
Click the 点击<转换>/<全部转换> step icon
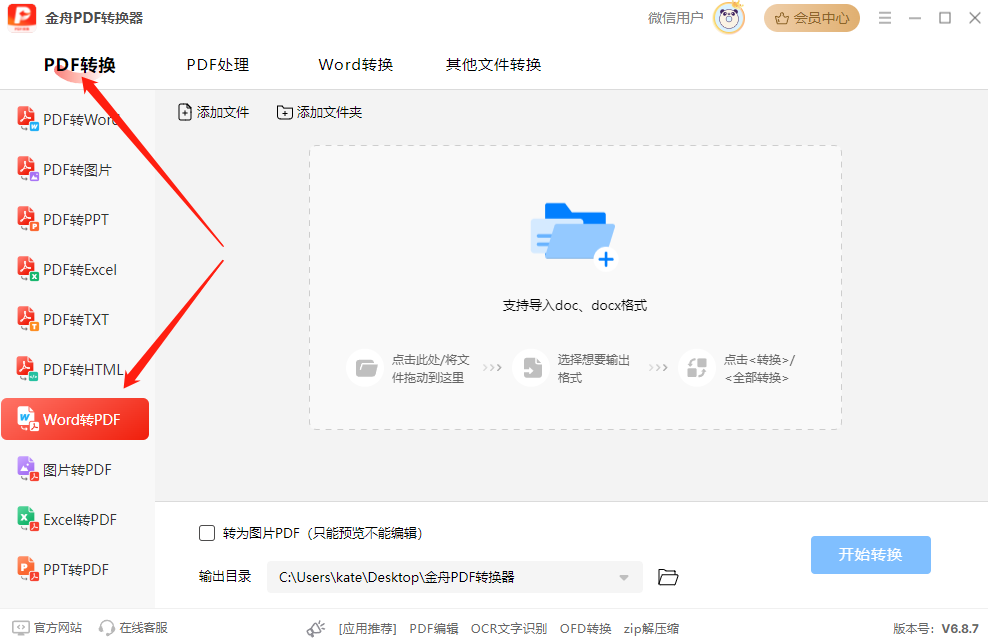point(696,367)
